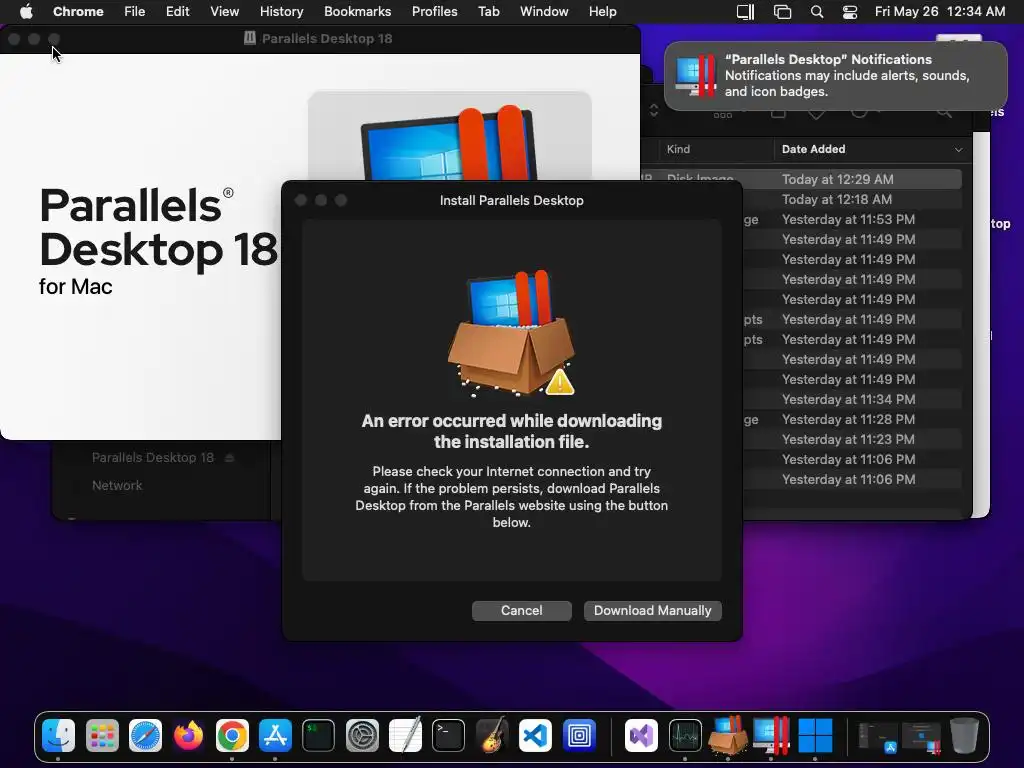This screenshot has width=1024, height=768.
Task: Switch to Google Chrome in the dock
Action: (232, 735)
